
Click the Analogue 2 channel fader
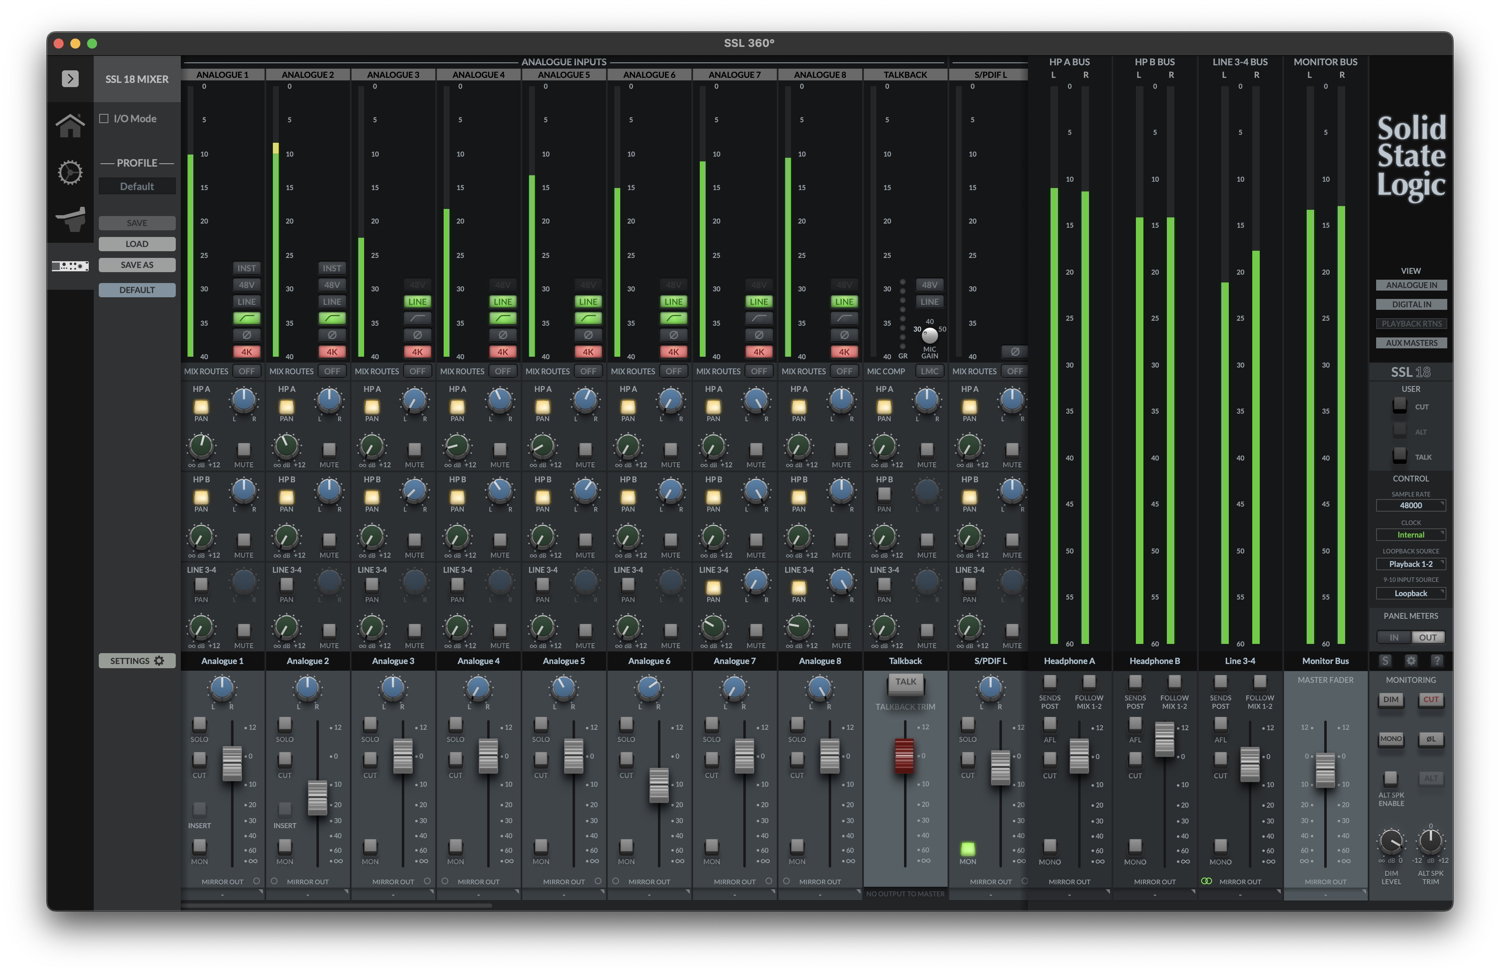point(317,797)
